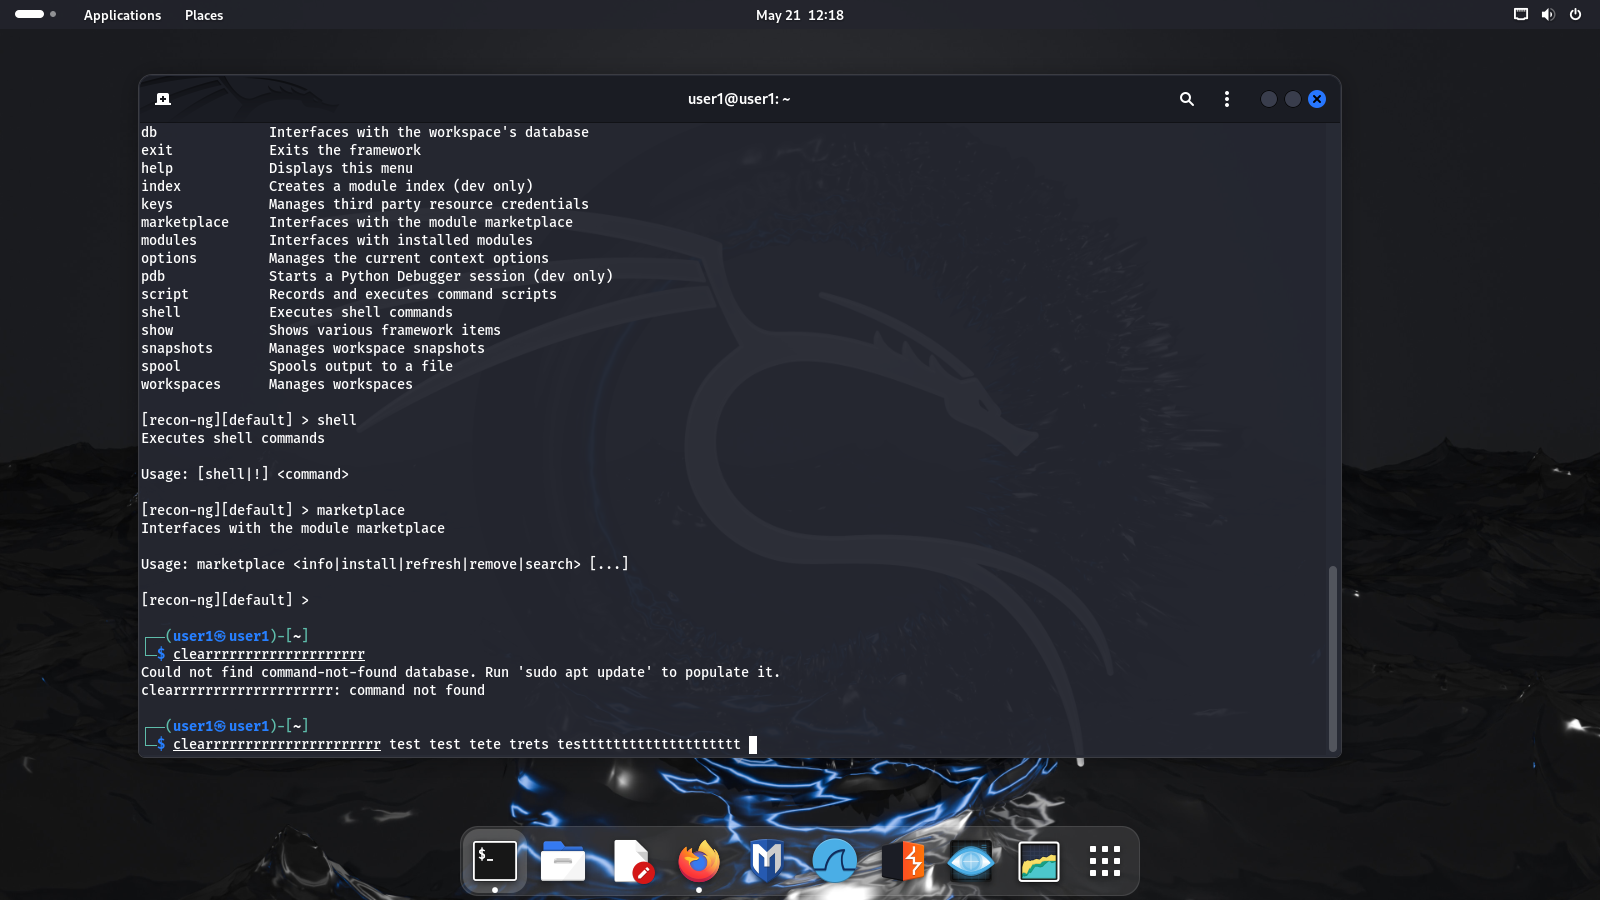This screenshot has width=1600, height=900.
Task: Show all applications grid
Action: 1105,861
